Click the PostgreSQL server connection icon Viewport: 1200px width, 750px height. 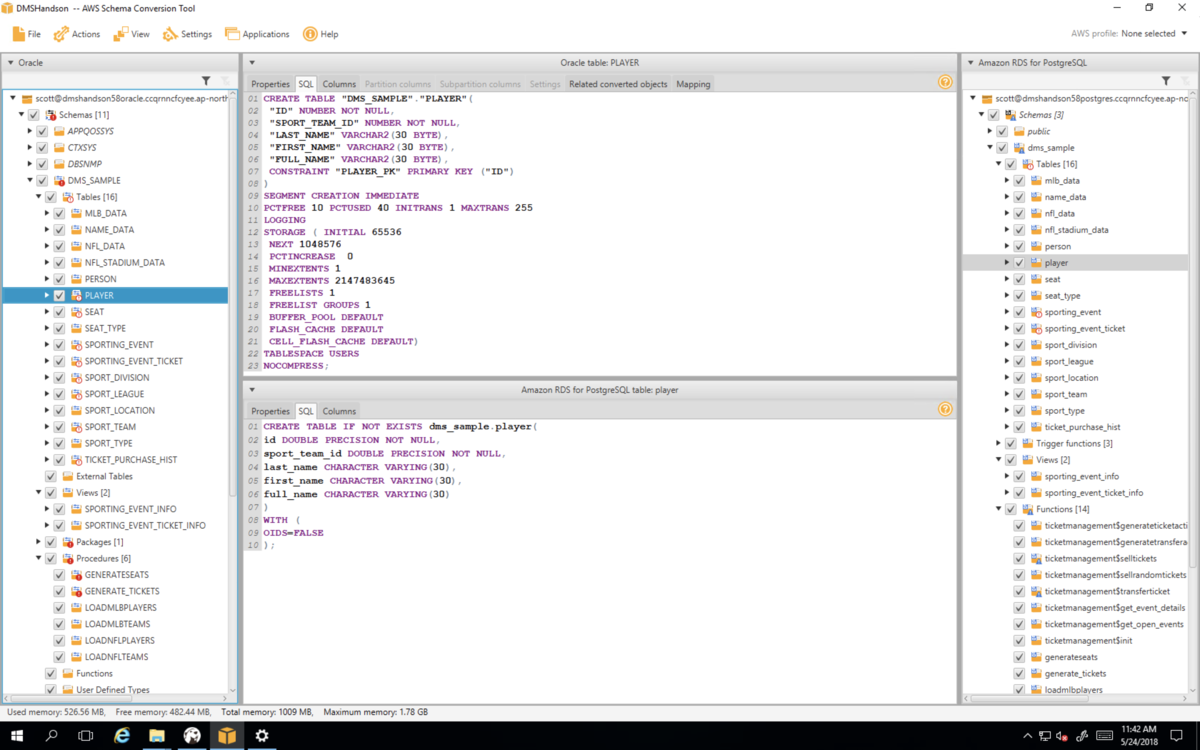(987, 99)
